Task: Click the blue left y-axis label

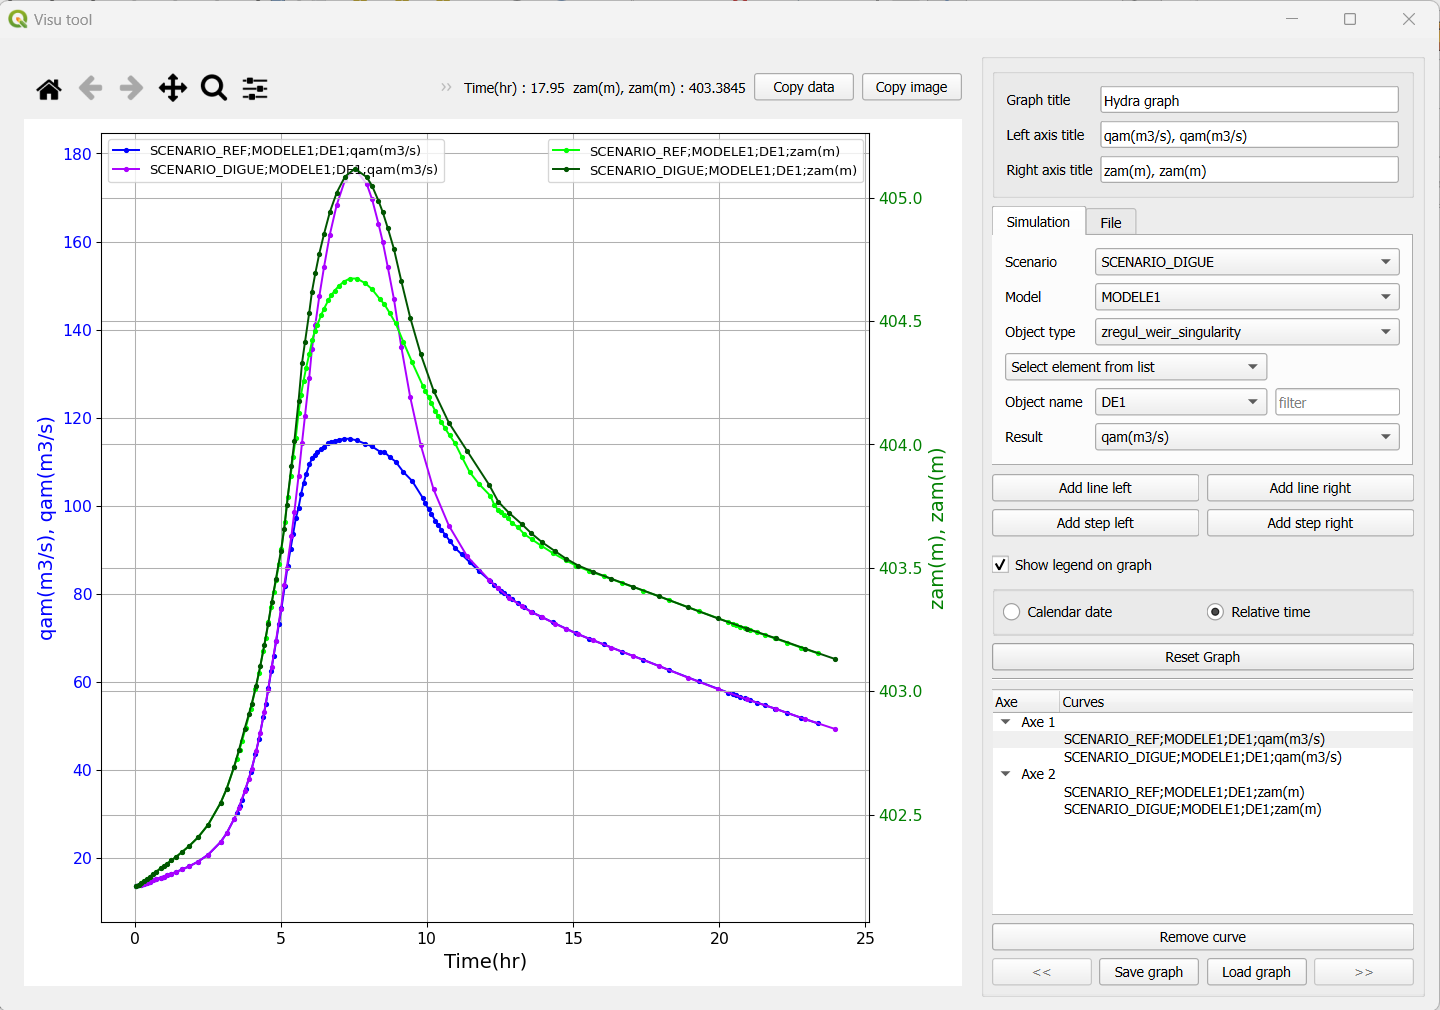Action: point(46,528)
